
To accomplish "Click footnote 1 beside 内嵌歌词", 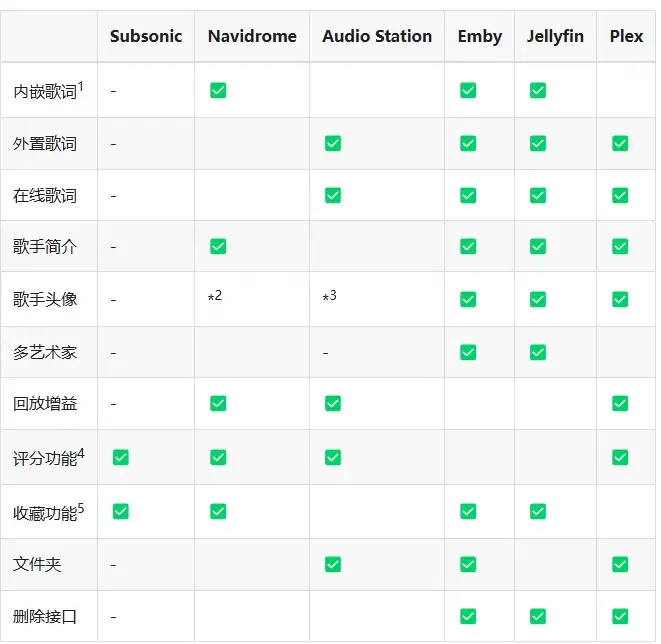I will [81, 87].
